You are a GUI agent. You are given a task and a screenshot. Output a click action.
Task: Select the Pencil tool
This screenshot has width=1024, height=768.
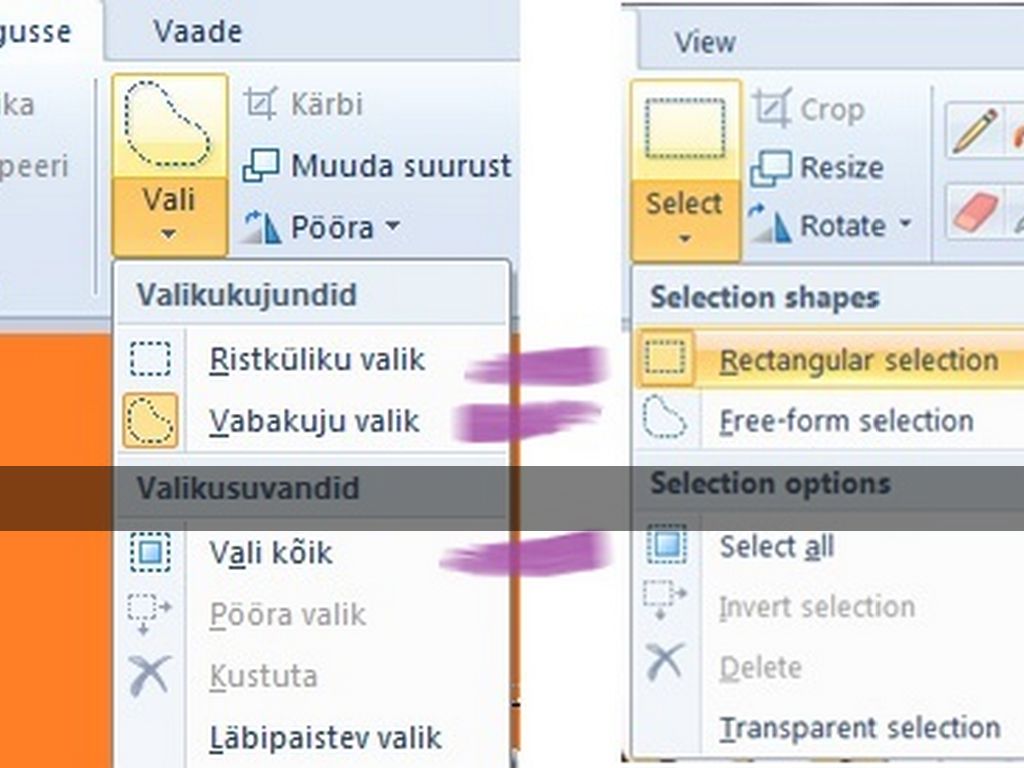974,131
